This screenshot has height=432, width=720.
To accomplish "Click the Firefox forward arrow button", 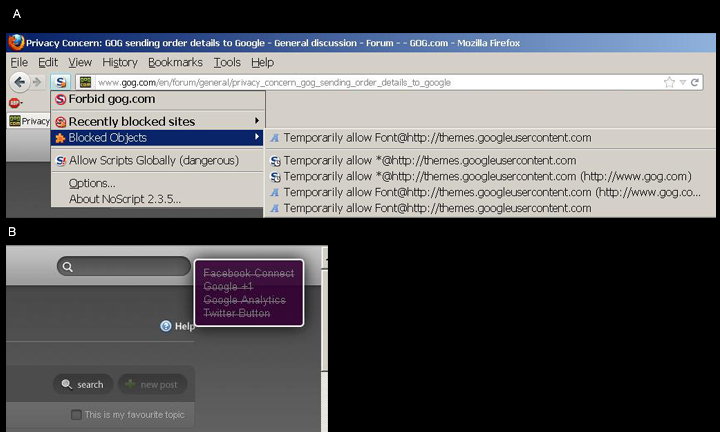I will (x=37, y=83).
